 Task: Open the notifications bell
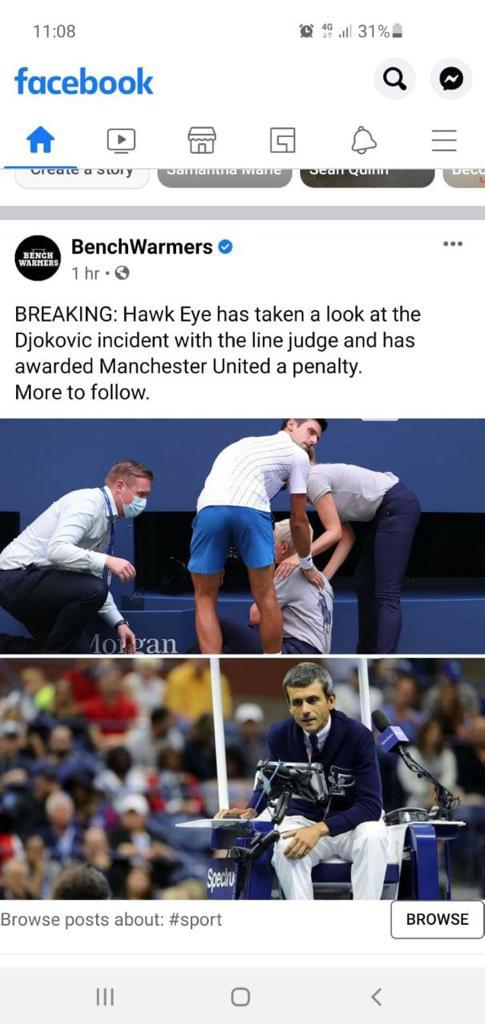click(364, 140)
